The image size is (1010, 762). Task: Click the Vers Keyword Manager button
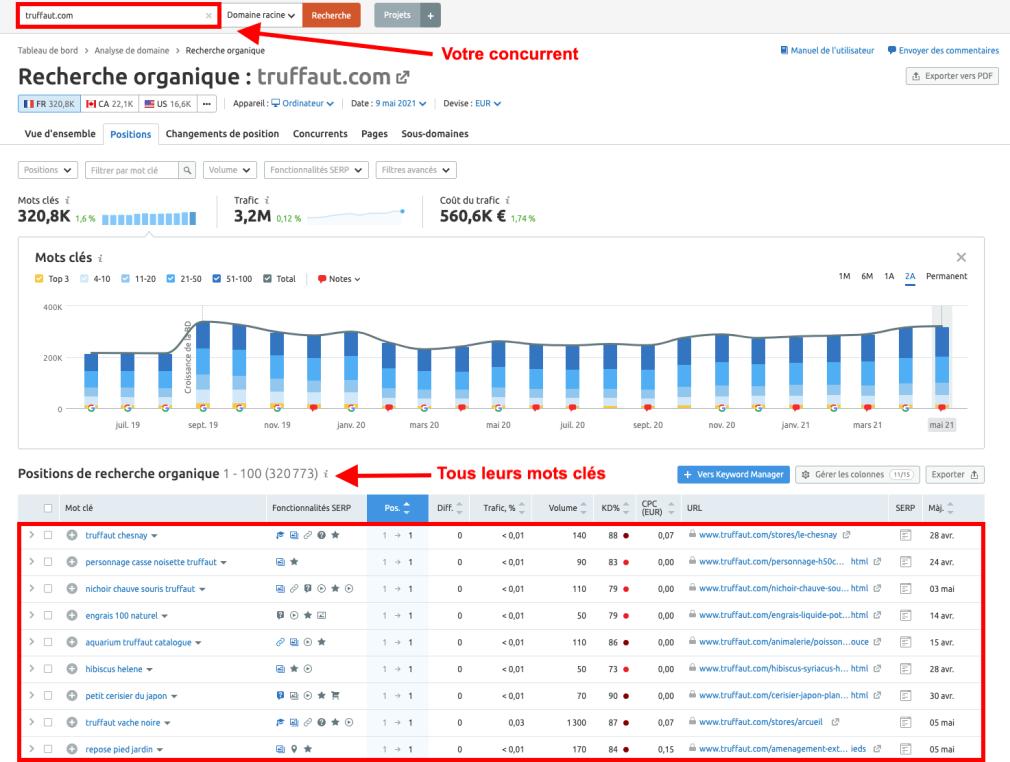click(x=734, y=475)
